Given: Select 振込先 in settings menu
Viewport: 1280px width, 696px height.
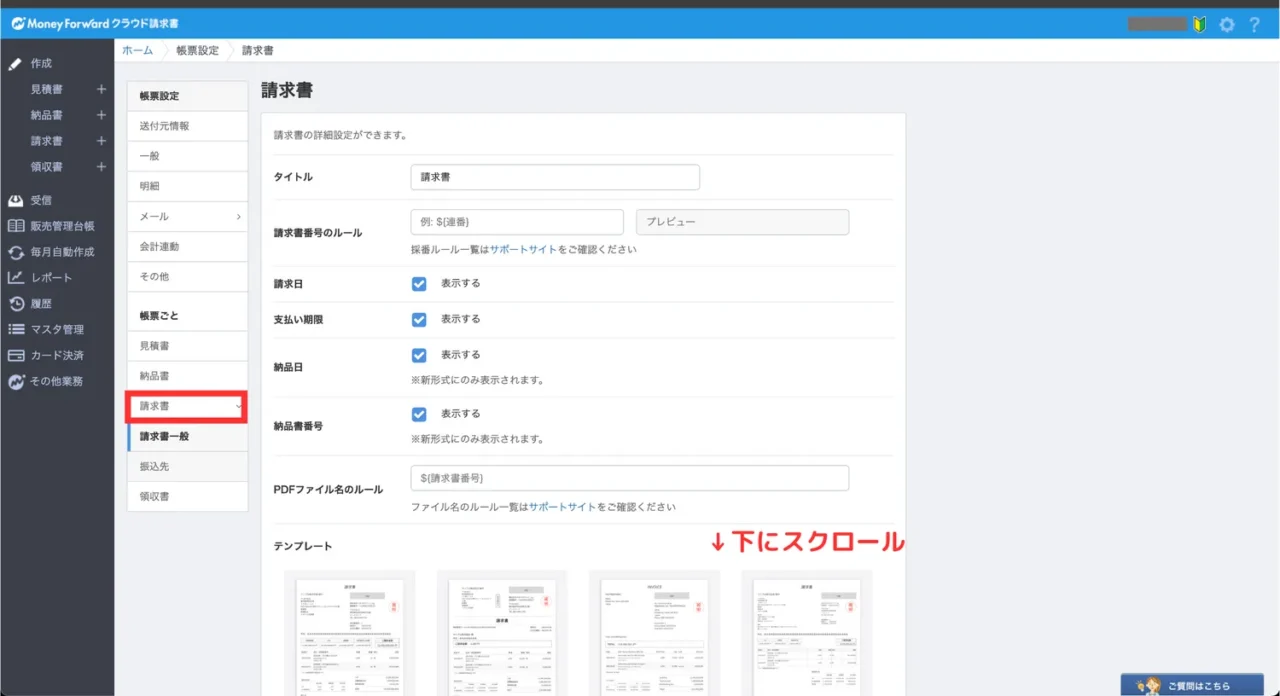Looking at the screenshot, I should click(x=187, y=466).
